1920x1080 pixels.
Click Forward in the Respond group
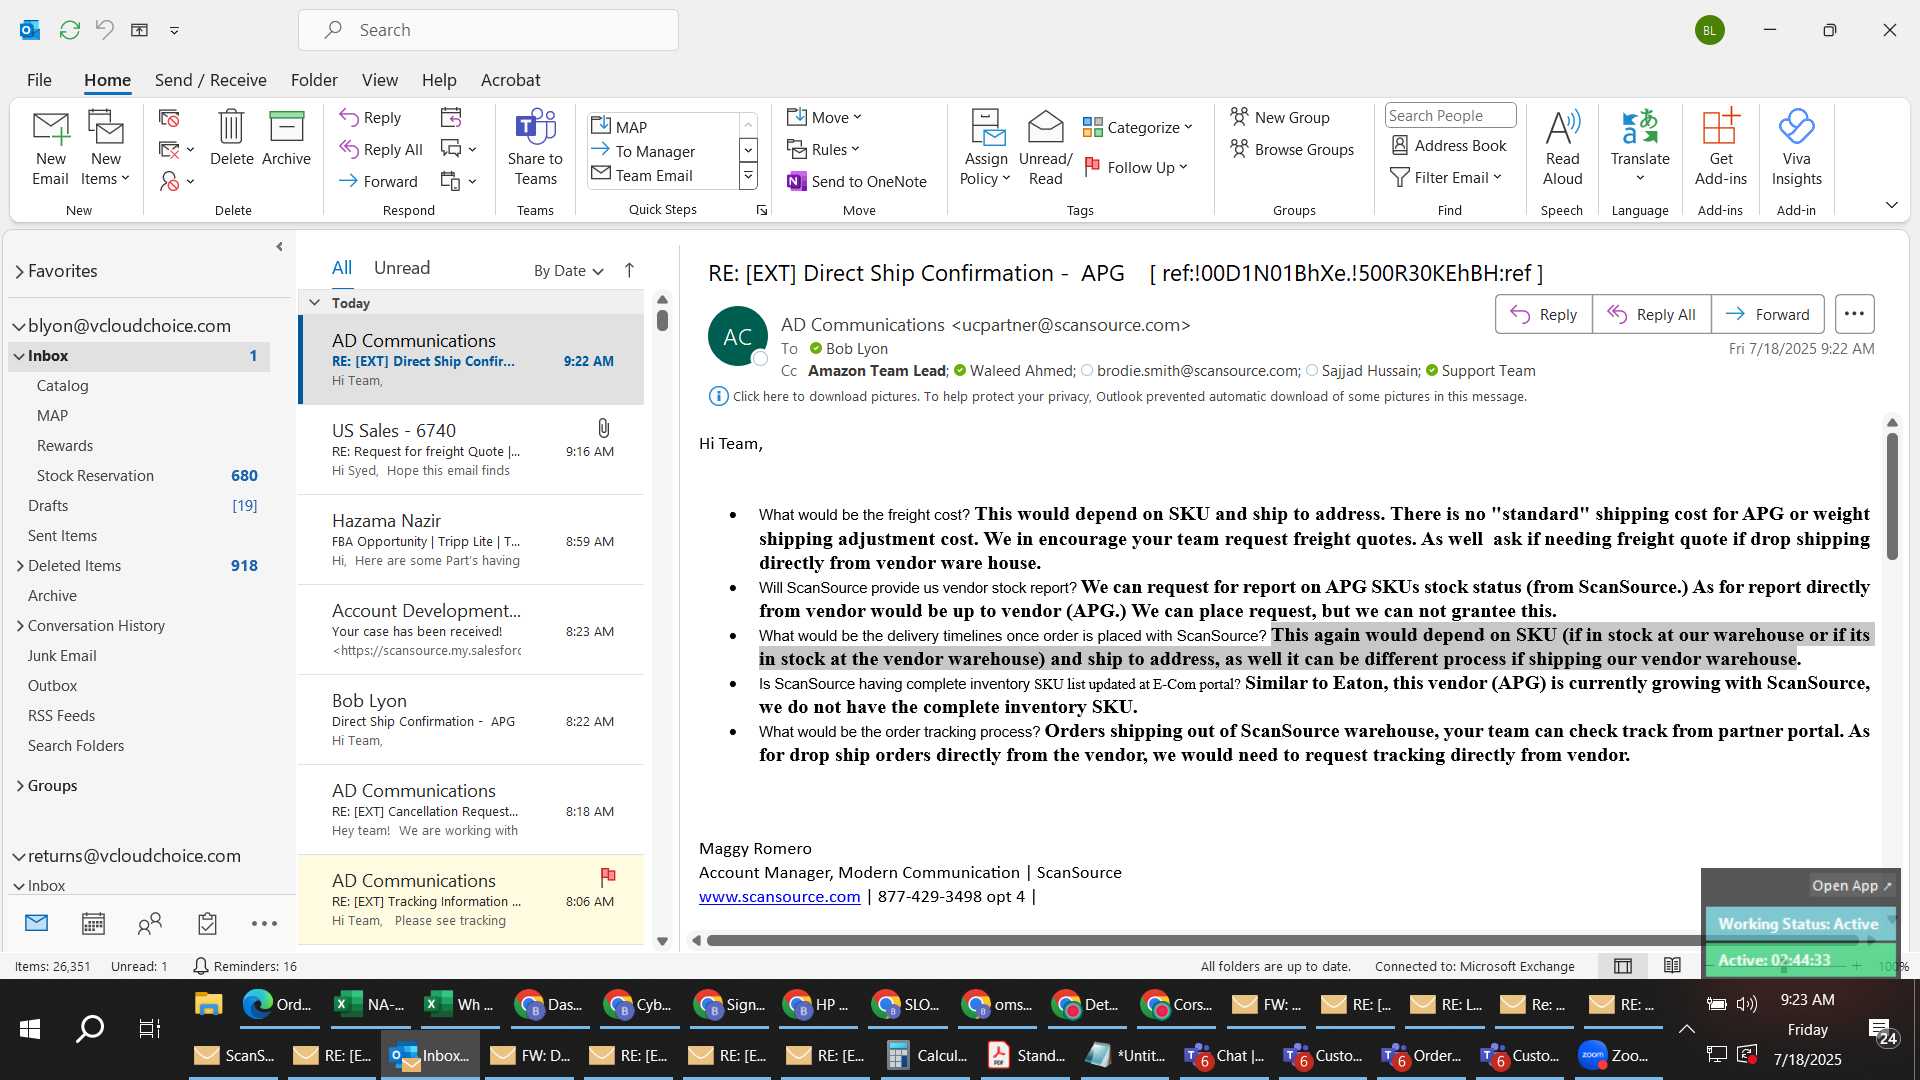point(378,181)
